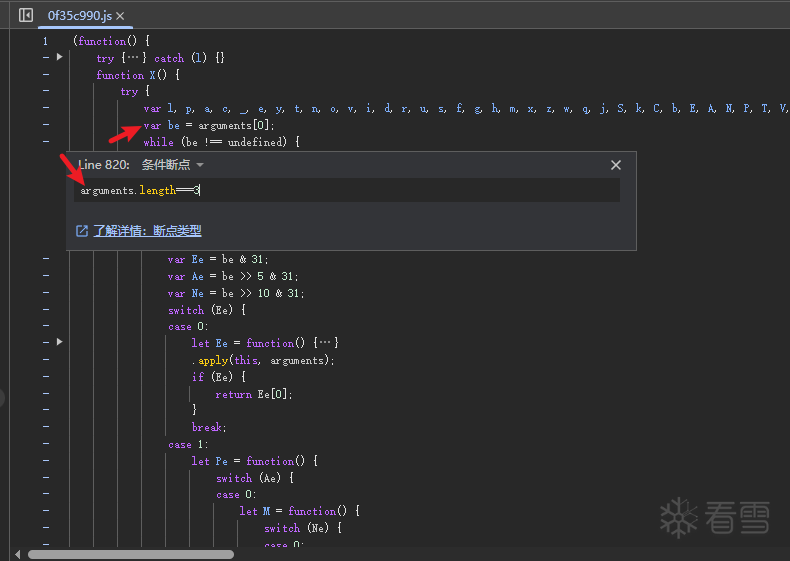Click gutter beside 'let Pe = function()' line
The height and width of the screenshot is (561, 790).
(x=45, y=461)
